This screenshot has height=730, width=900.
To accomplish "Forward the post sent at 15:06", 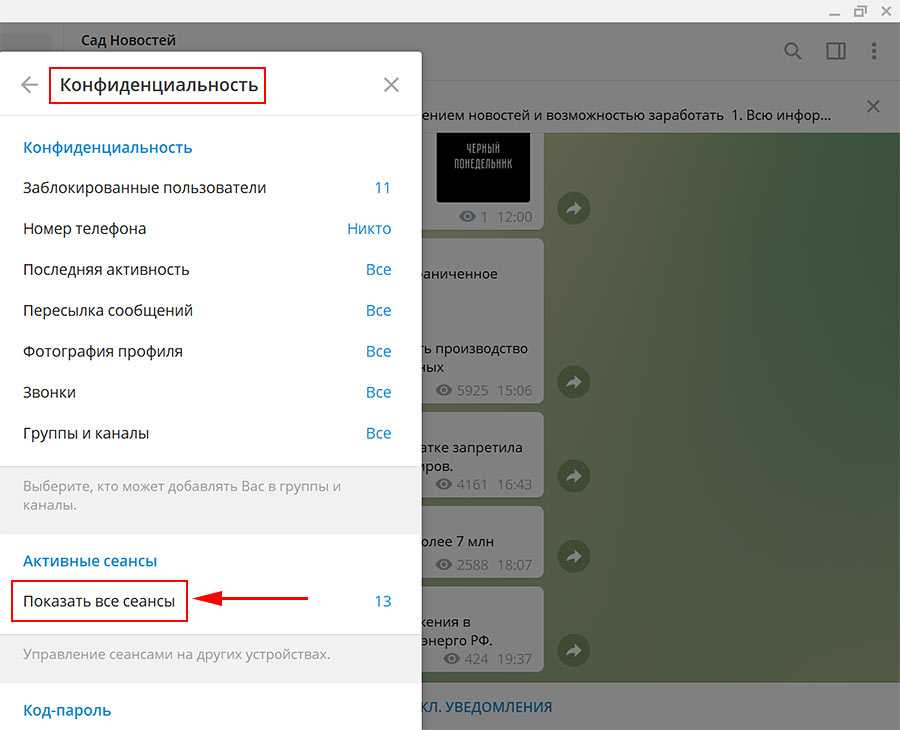I will (x=574, y=382).
